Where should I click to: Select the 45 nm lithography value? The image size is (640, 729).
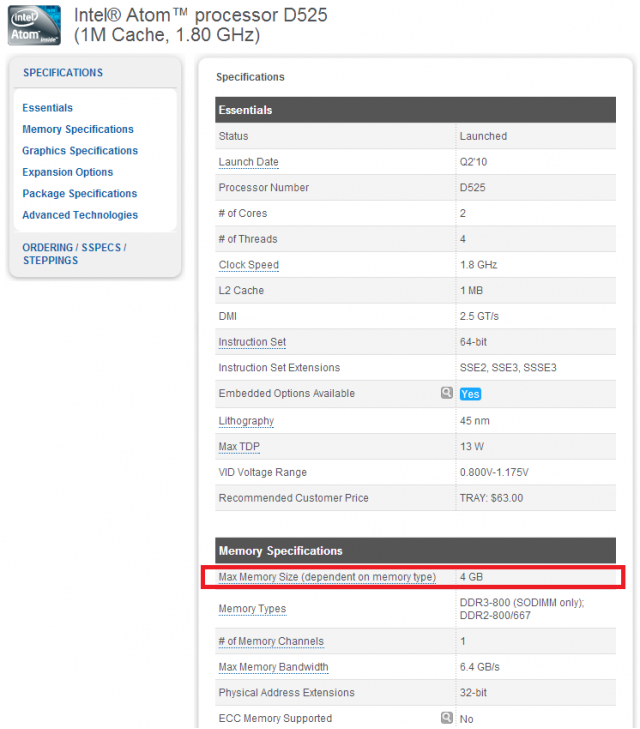click(475, 421)
